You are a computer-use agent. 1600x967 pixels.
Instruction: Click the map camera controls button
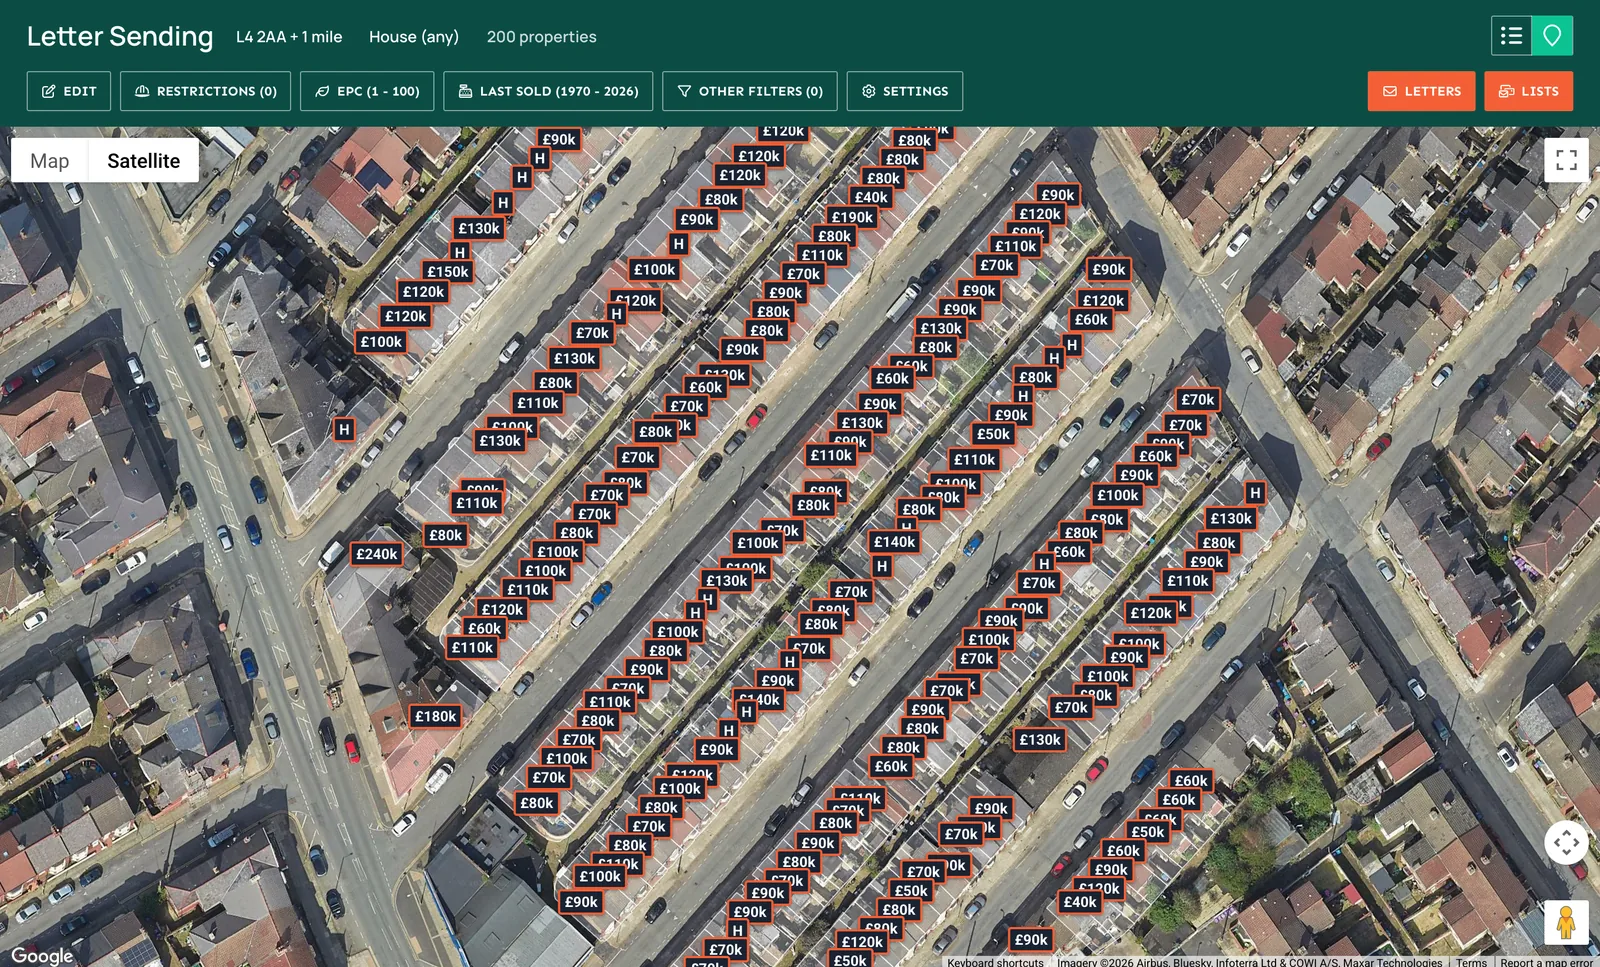pos(1566,842)
